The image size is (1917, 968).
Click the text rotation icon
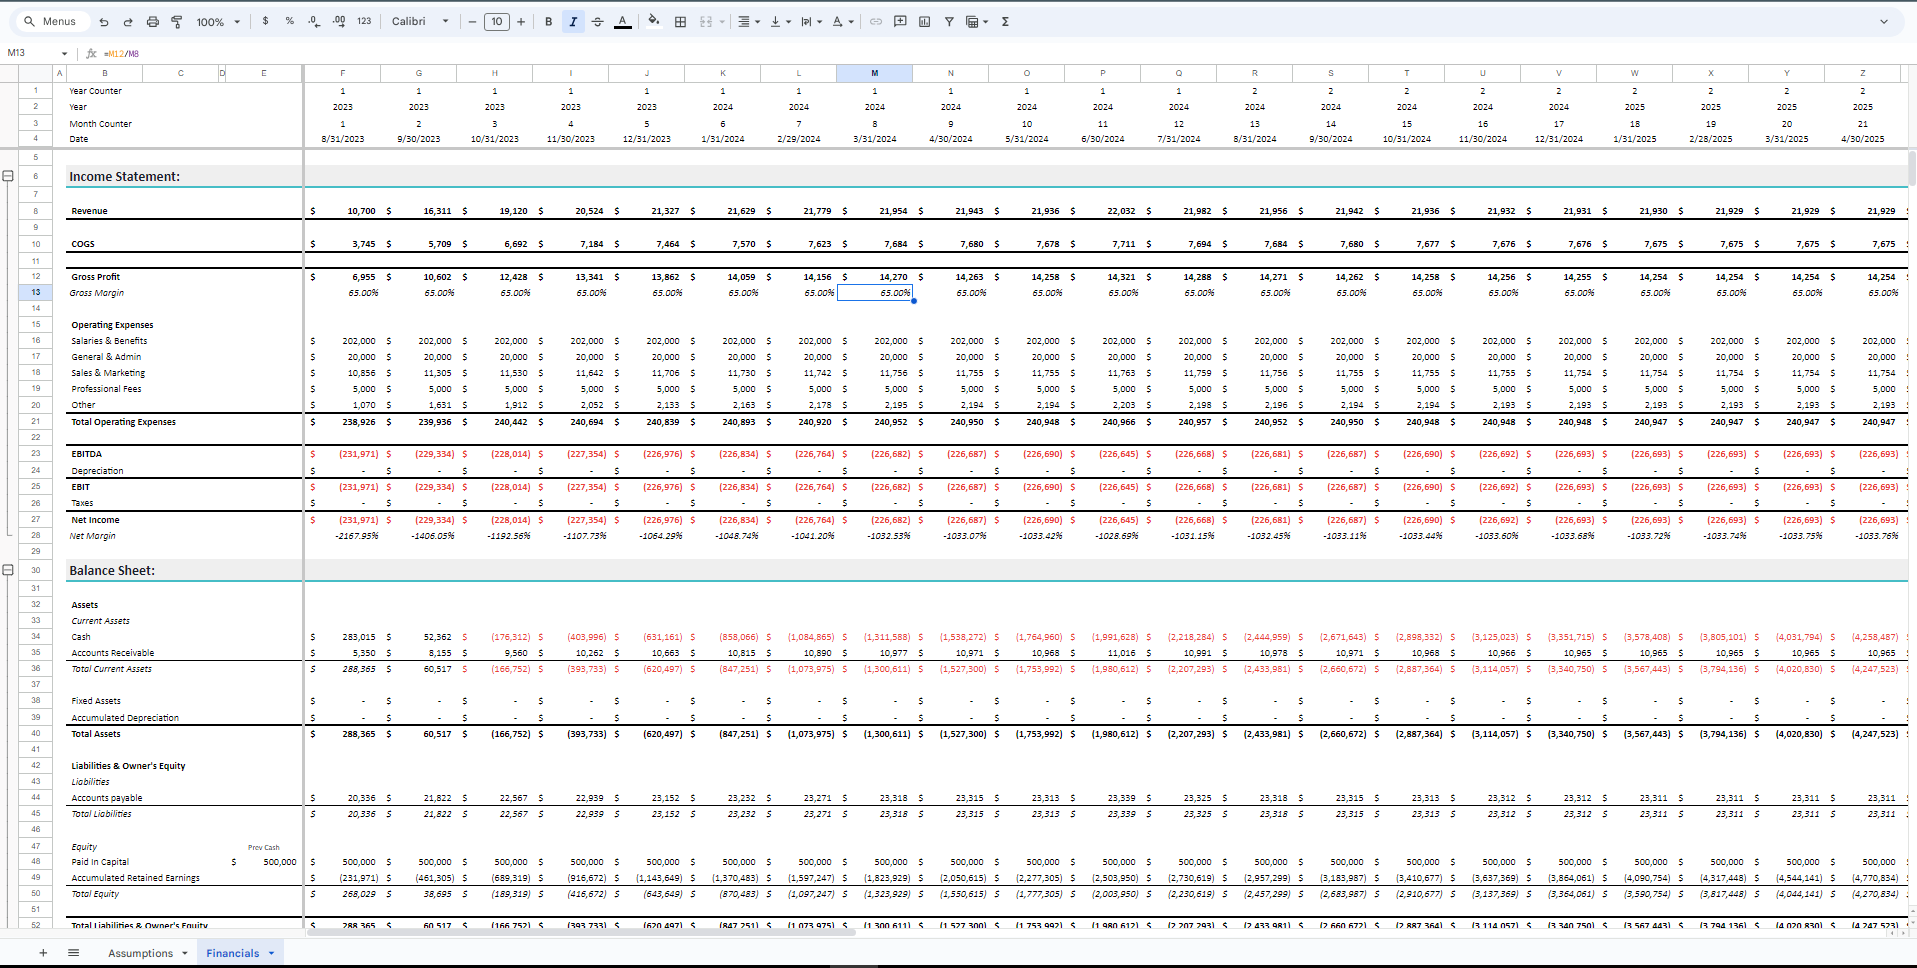pyautogui.click(x=838, y=21)
